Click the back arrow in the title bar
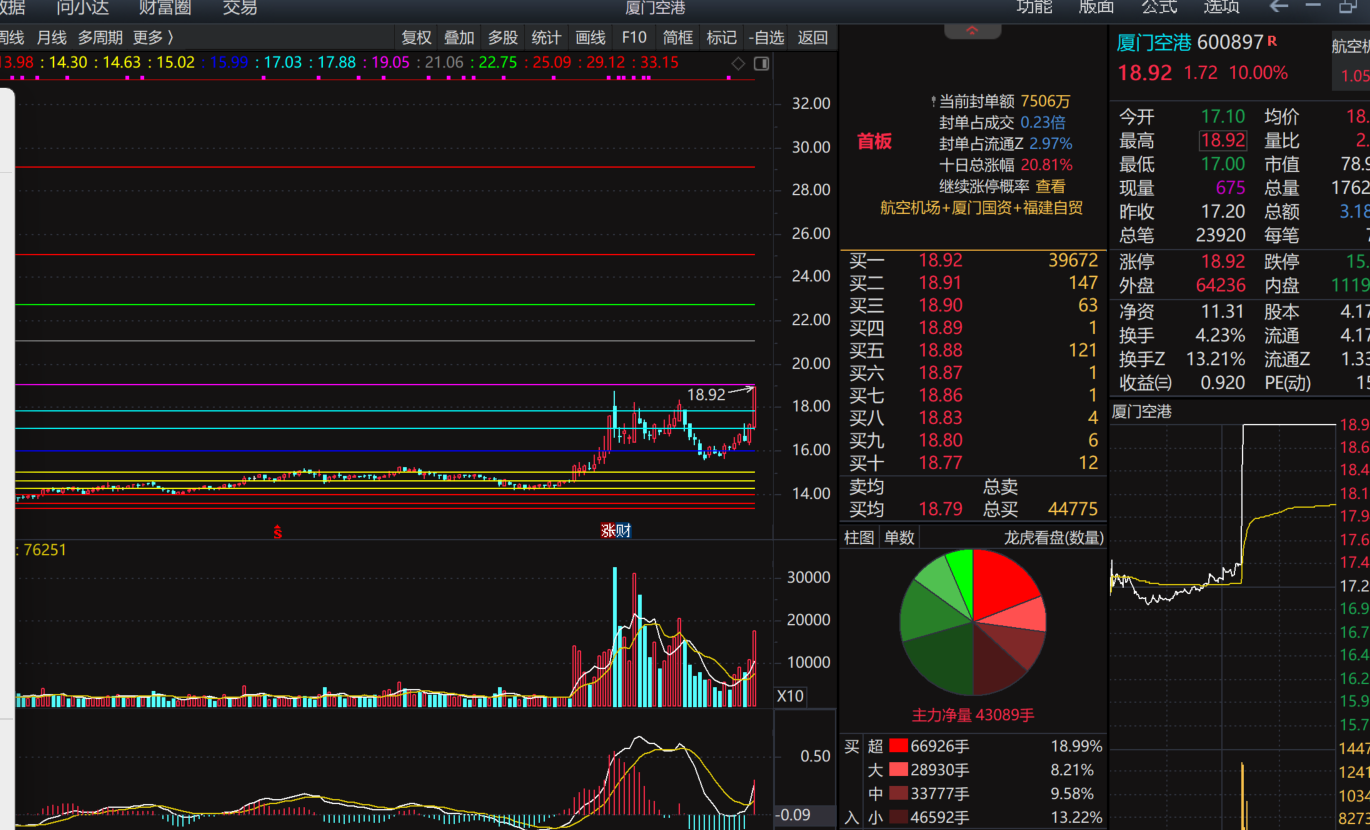The height and width of the screenshot is (830, 1370). [1278, 7]
